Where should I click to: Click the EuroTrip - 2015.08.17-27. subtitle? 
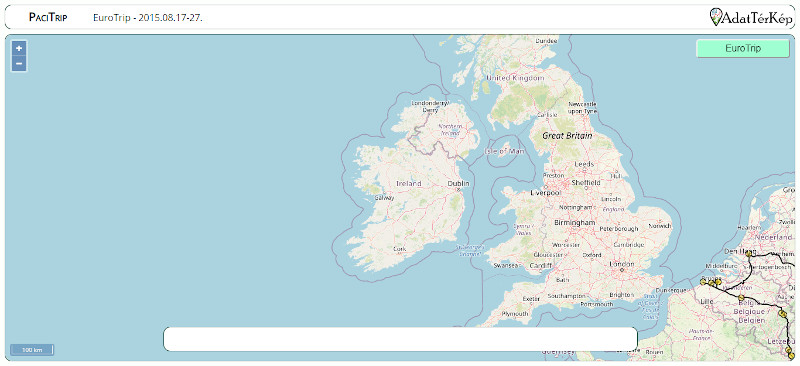pos(148,18)
